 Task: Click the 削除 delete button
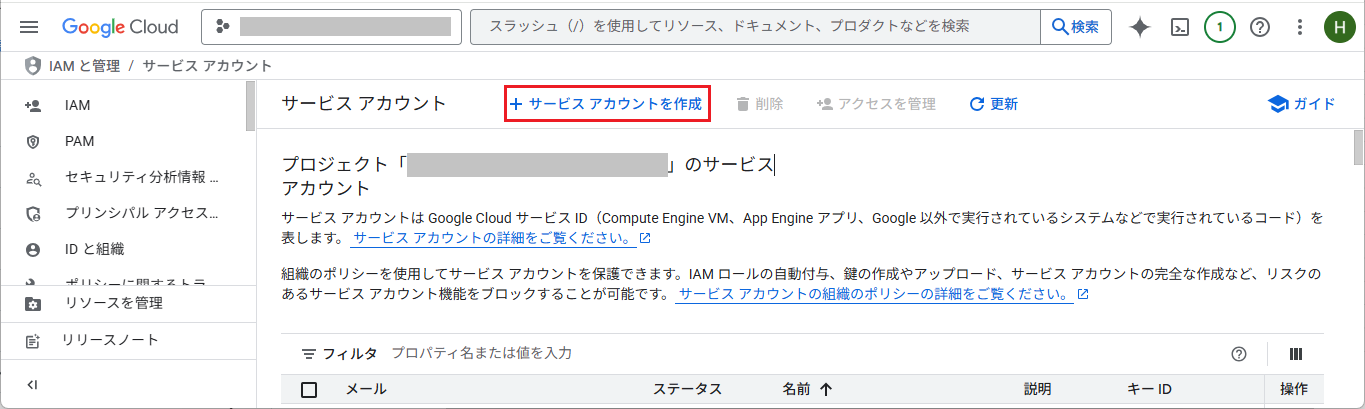click(759, 104)
